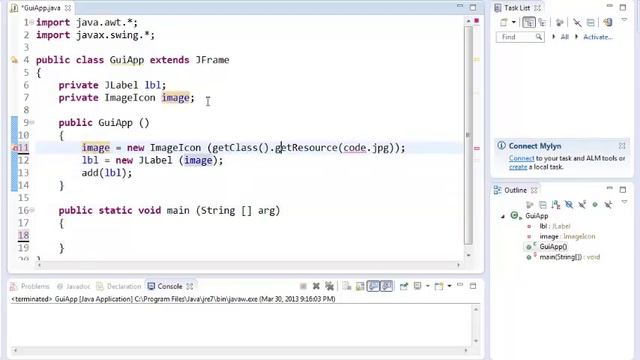Open Task List view menu triangle

click(624, 20)
